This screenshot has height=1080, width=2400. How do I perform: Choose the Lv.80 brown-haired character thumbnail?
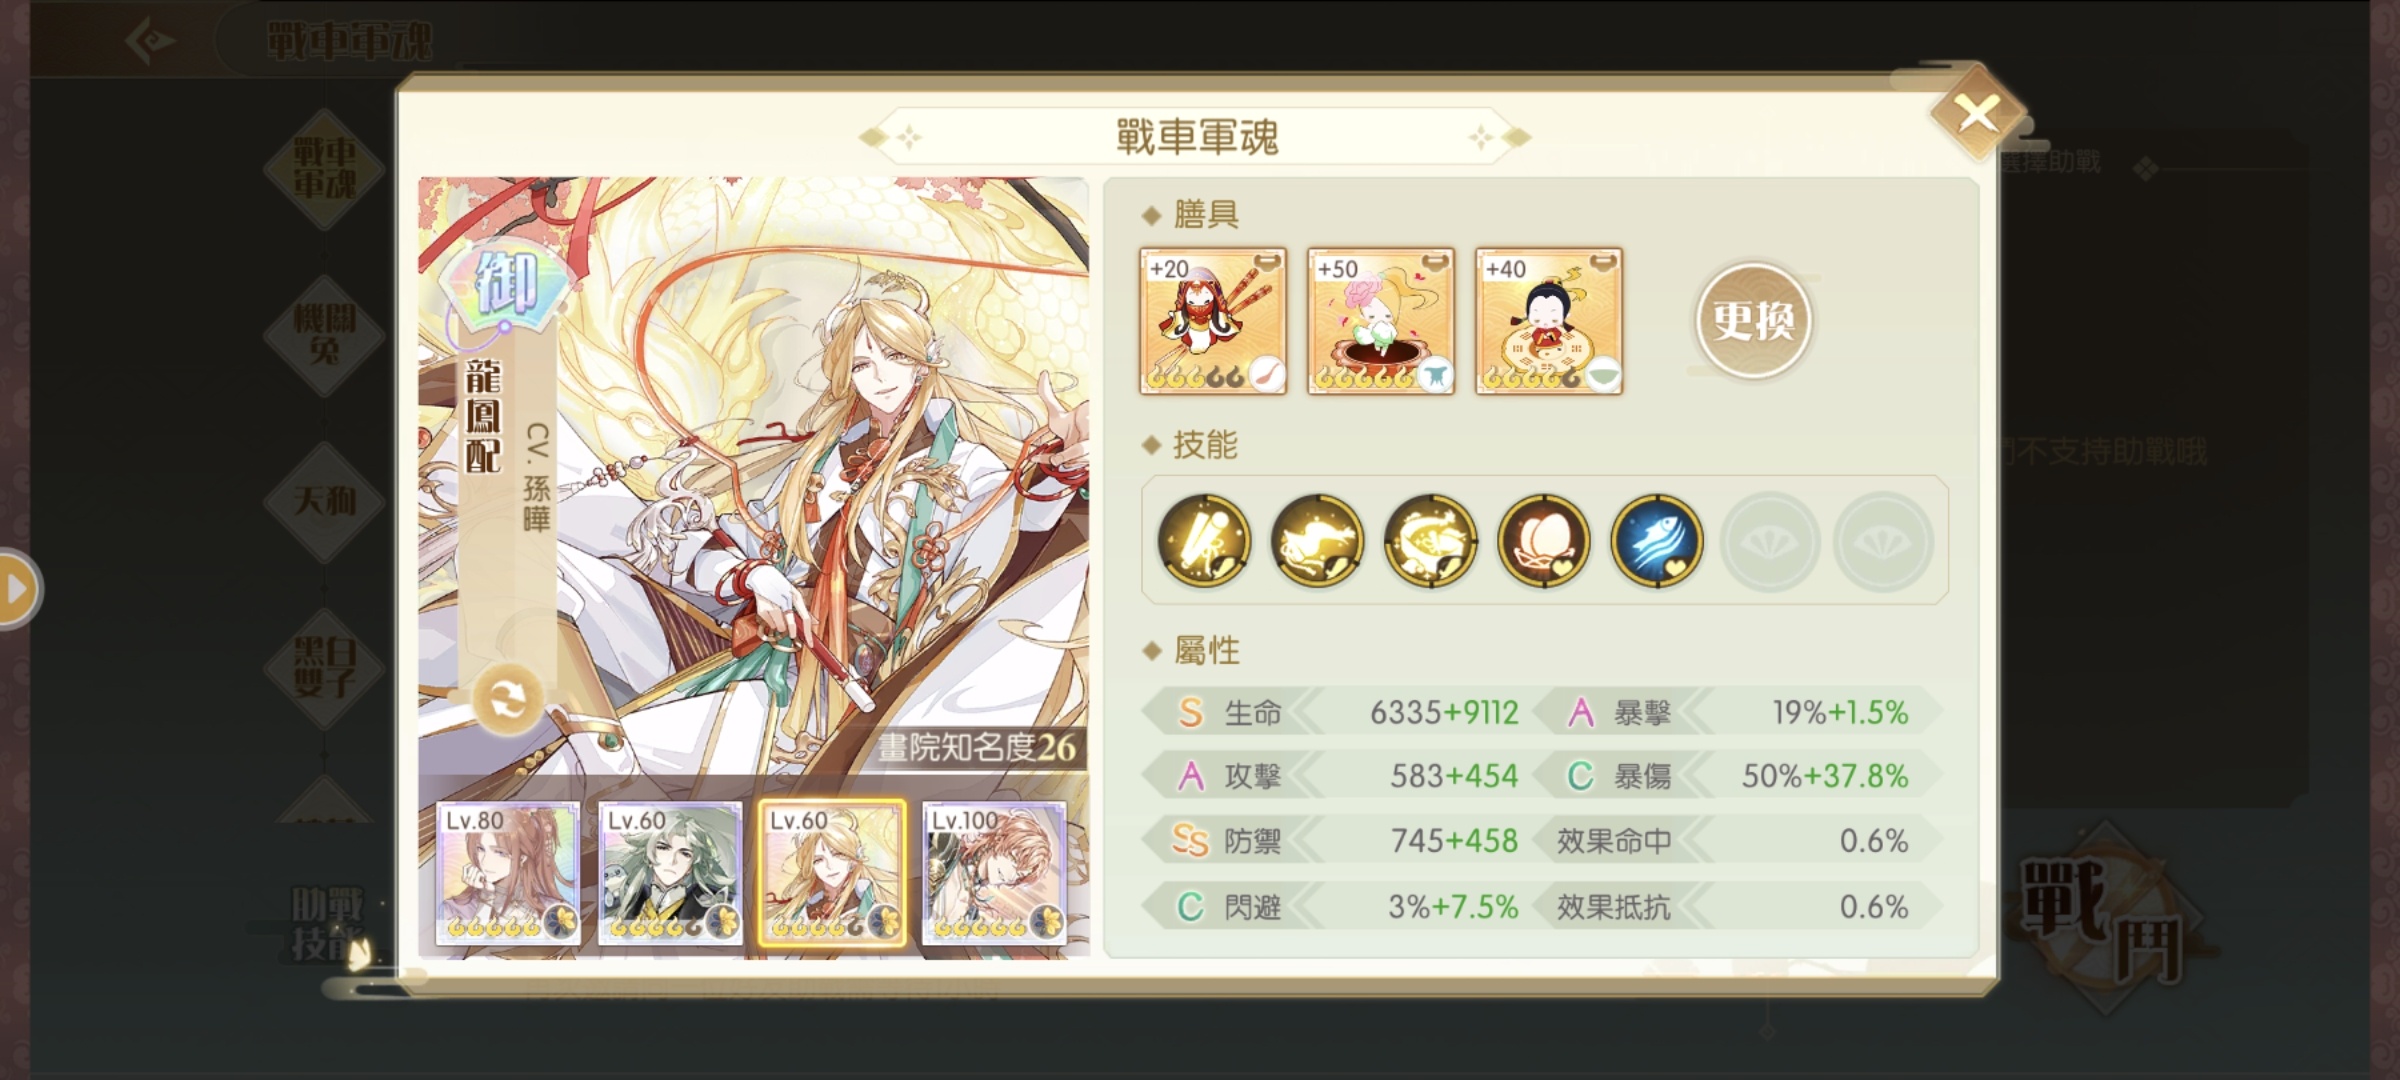508,873
